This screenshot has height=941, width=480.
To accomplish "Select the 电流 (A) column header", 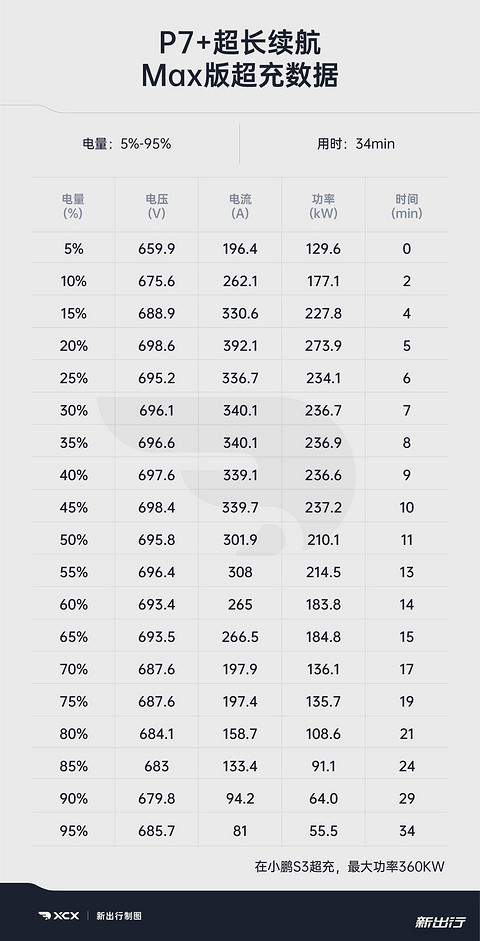I will (x=240, y=206).
